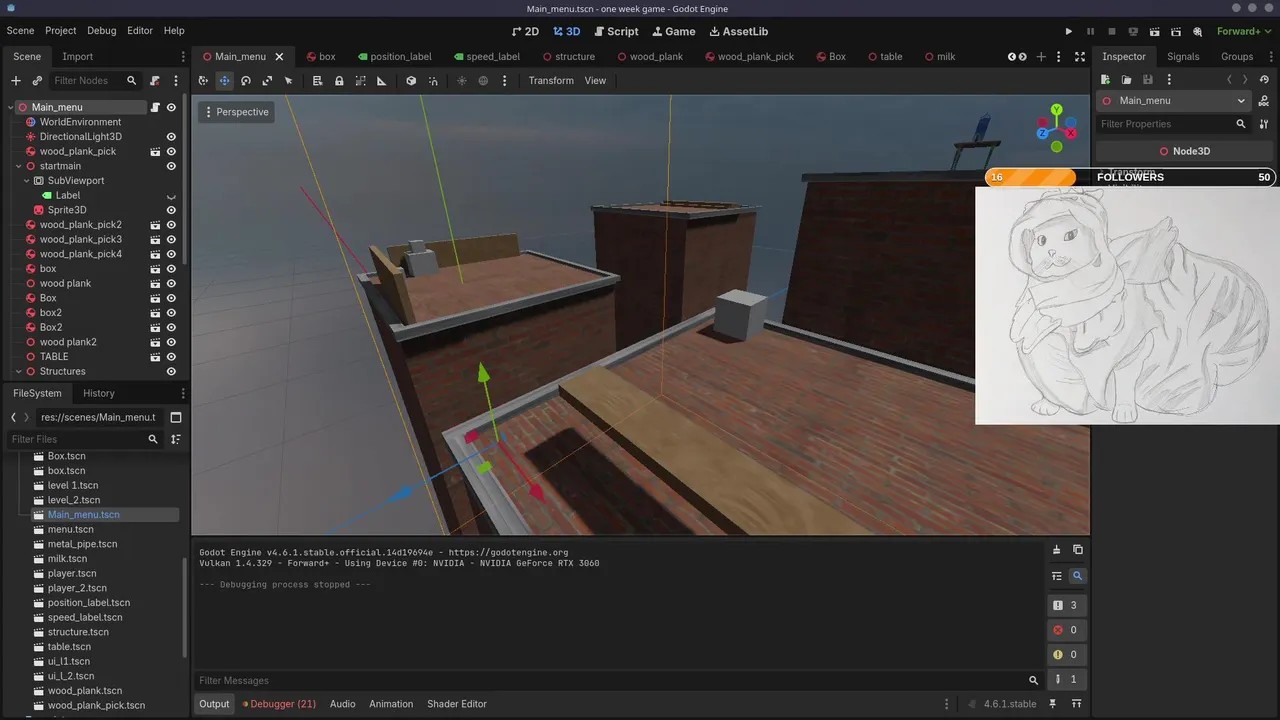Select metal_pipe.tscn in FileSystem
The image size is (1280, 720).
[x=82, y=544]
